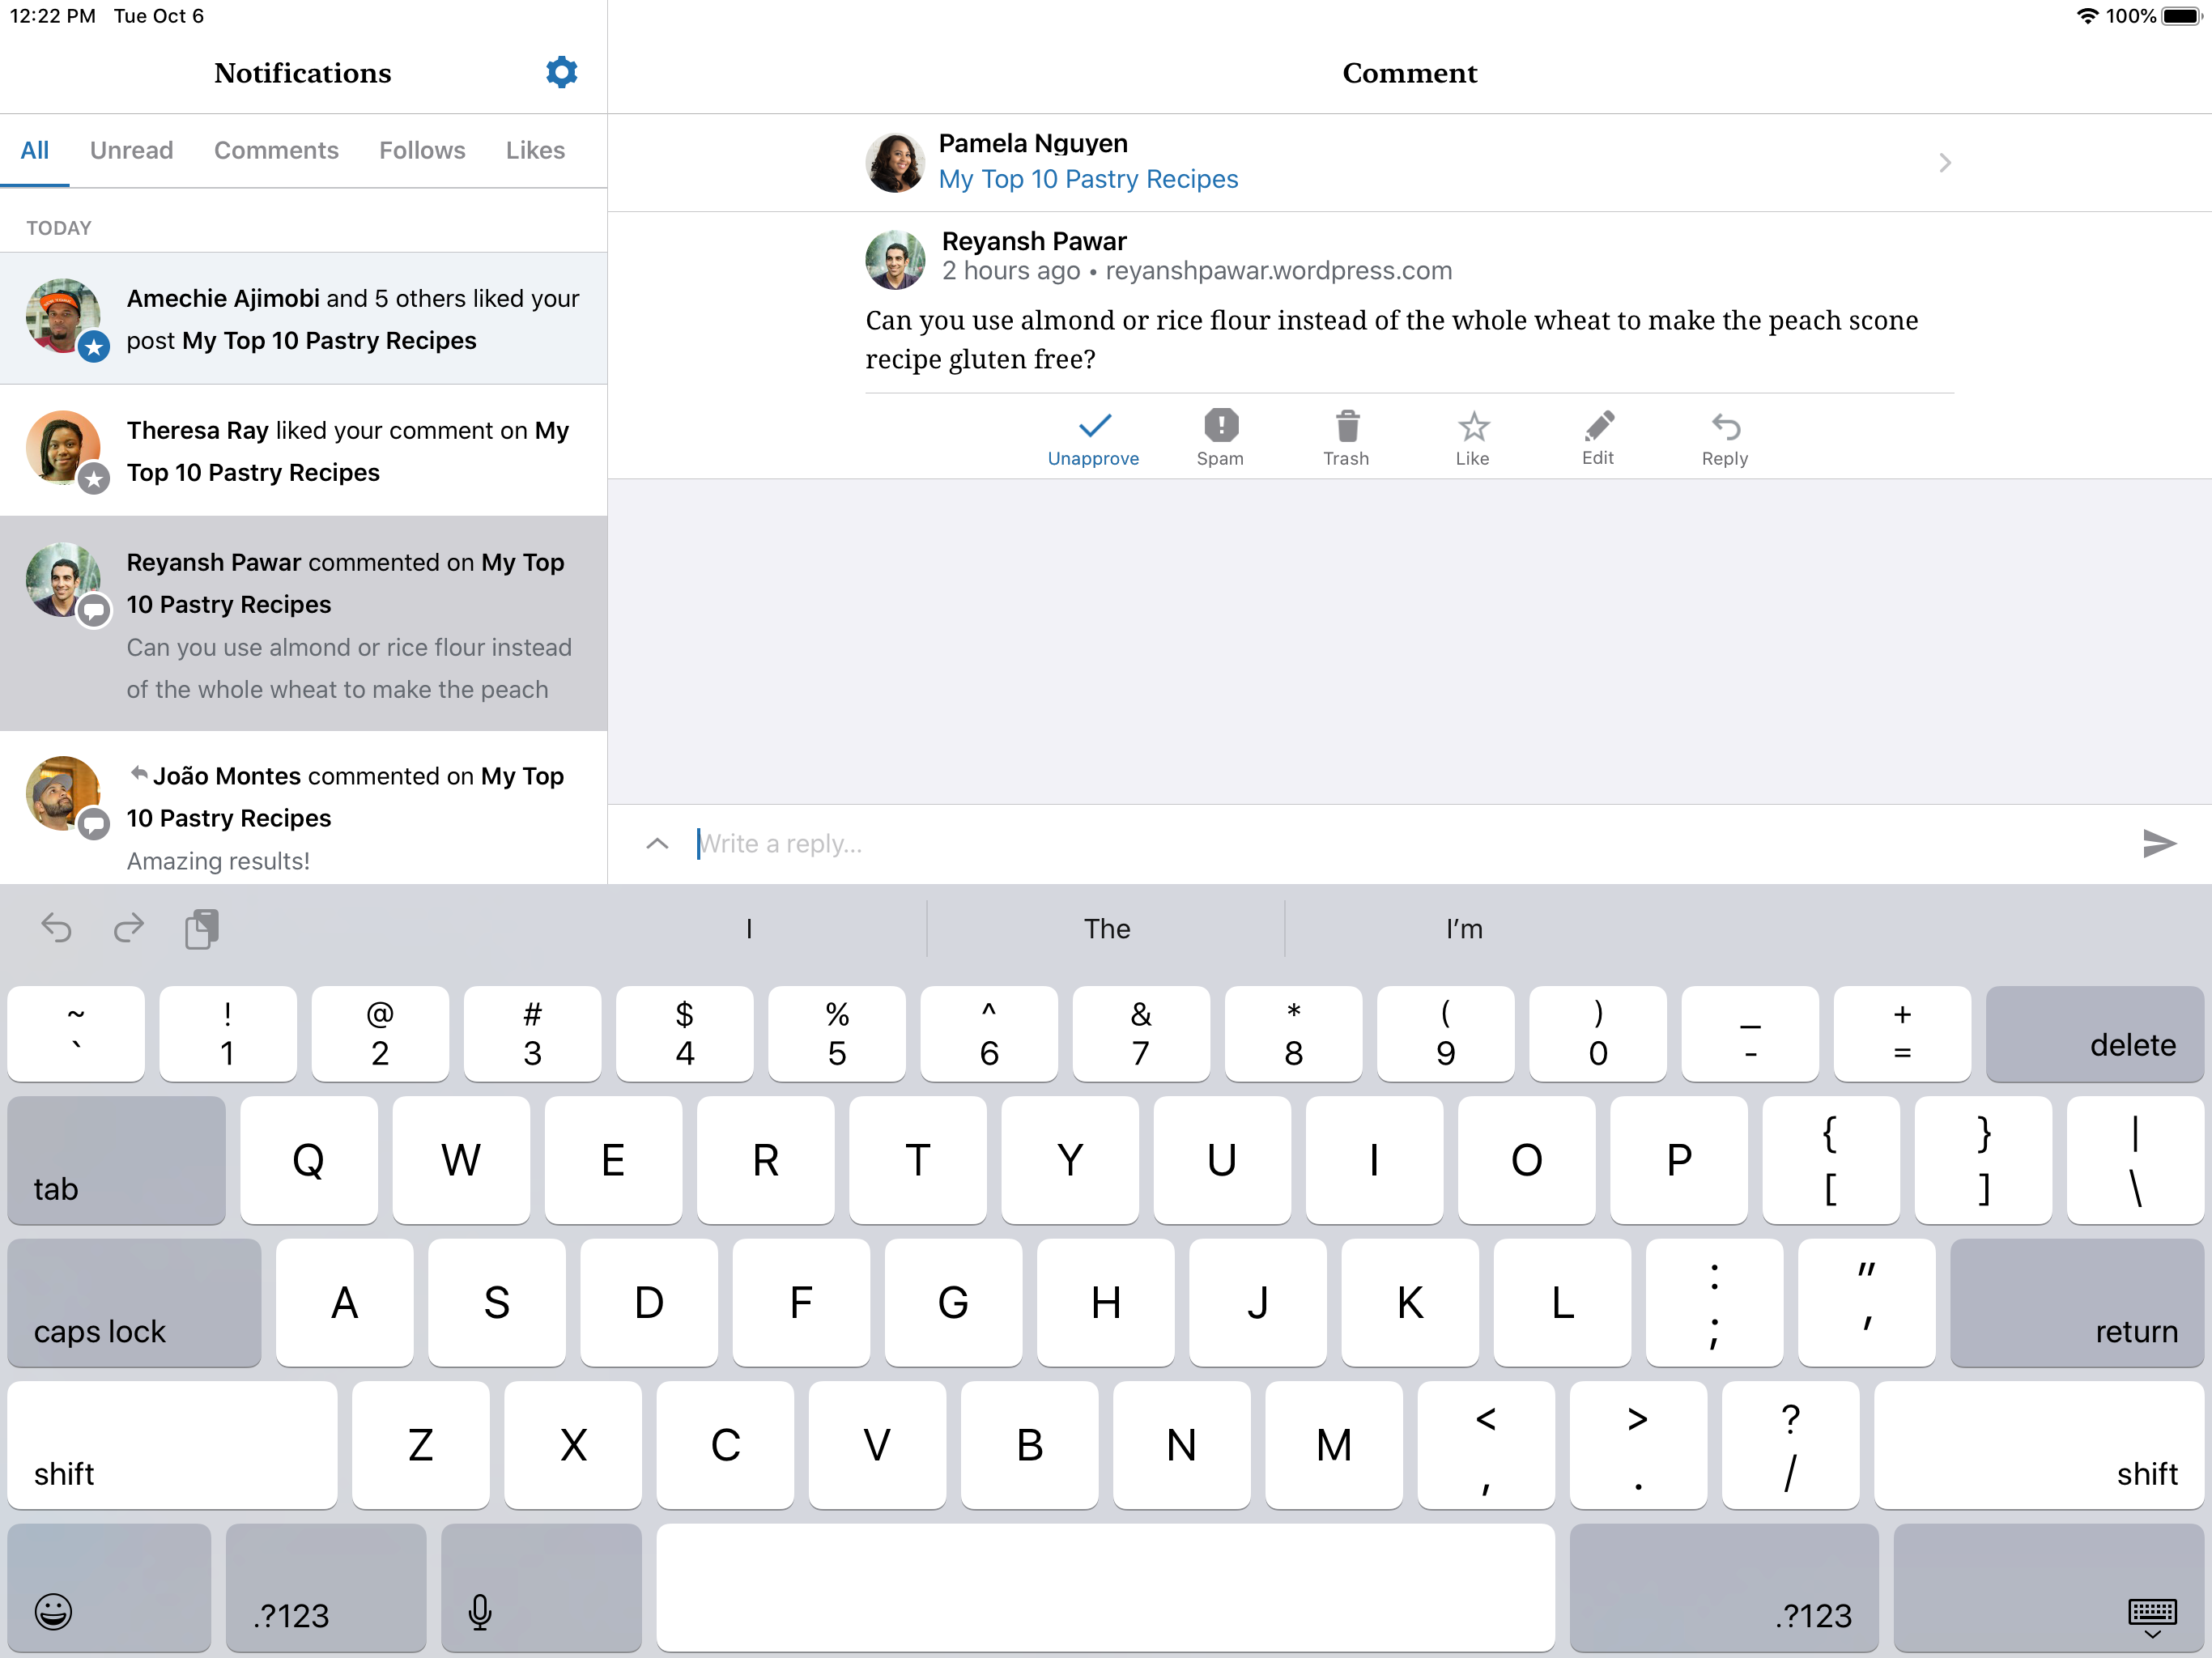Image resolution: width=2212 pixels, height=1658 pixels.
Task: Edit the comment with pencil icon
Action: [1598, 438]
